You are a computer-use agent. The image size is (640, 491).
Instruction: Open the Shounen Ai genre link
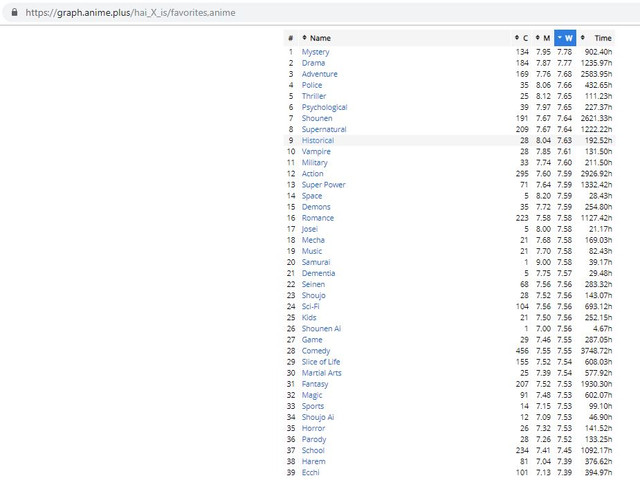321,329
